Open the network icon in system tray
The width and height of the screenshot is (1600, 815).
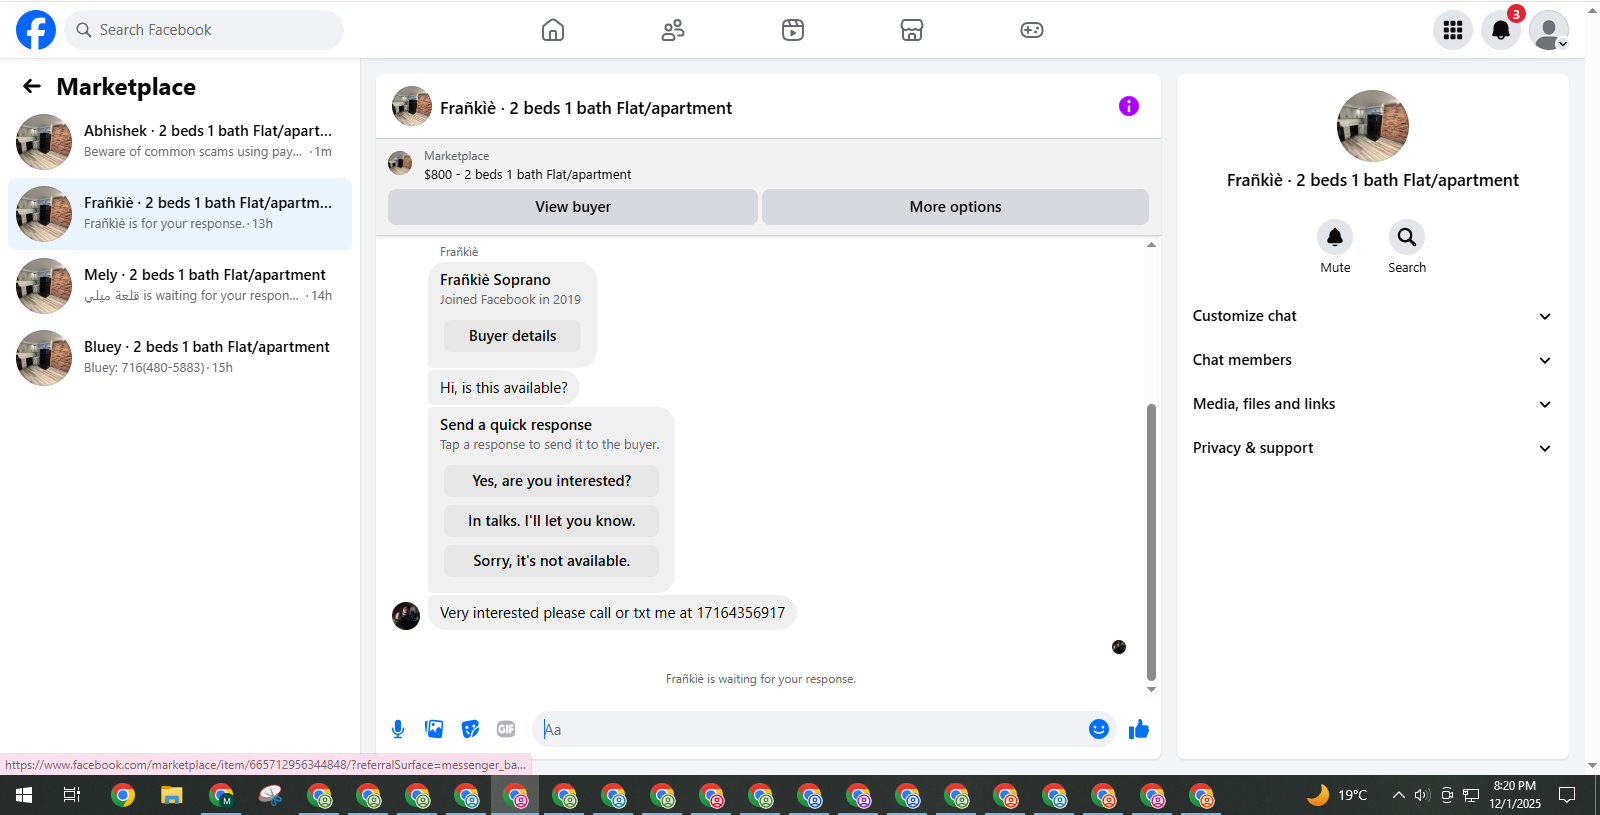(1471, 795)
